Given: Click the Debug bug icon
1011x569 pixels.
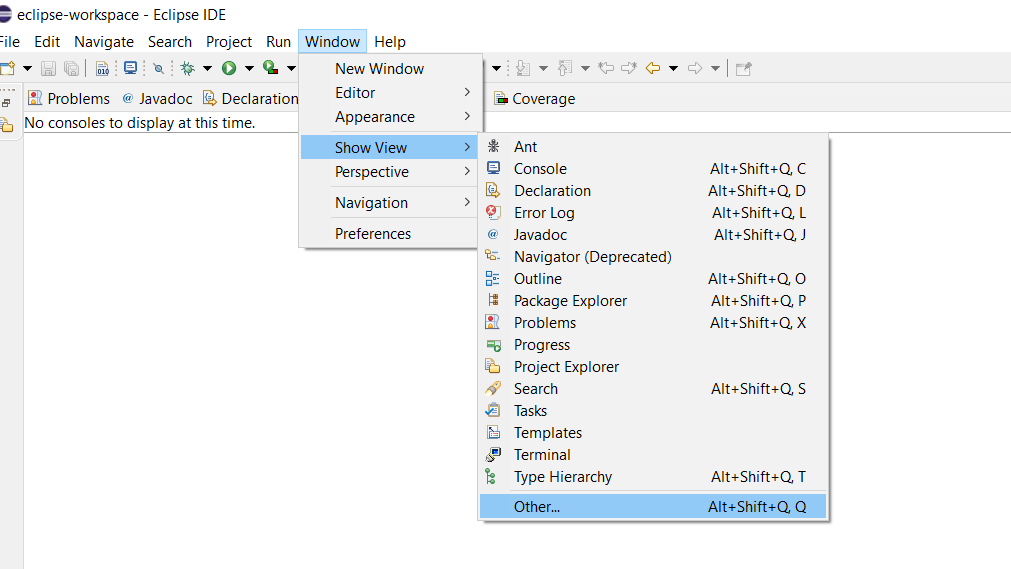Looking at the screenshot, I should pyautogui.click(x=188, y=68).
